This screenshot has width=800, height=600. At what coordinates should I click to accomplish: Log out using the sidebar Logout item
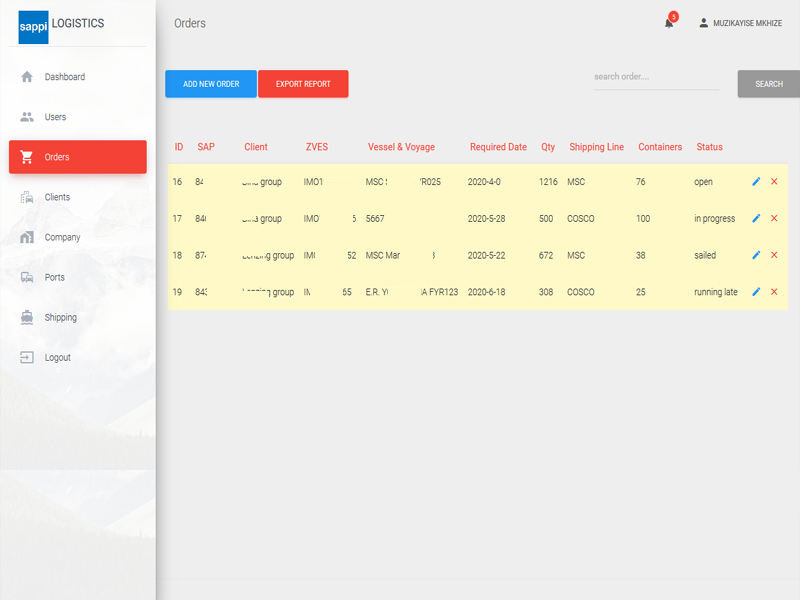coord(57,357)
